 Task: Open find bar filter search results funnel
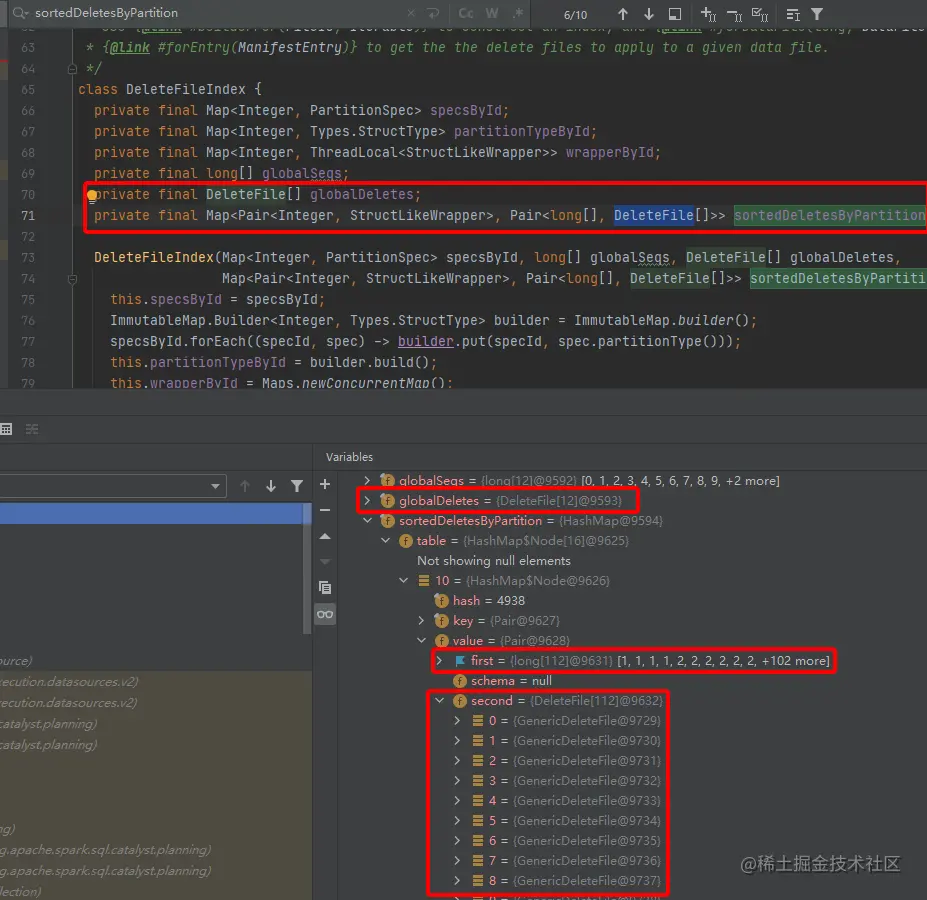coord(816,14)
